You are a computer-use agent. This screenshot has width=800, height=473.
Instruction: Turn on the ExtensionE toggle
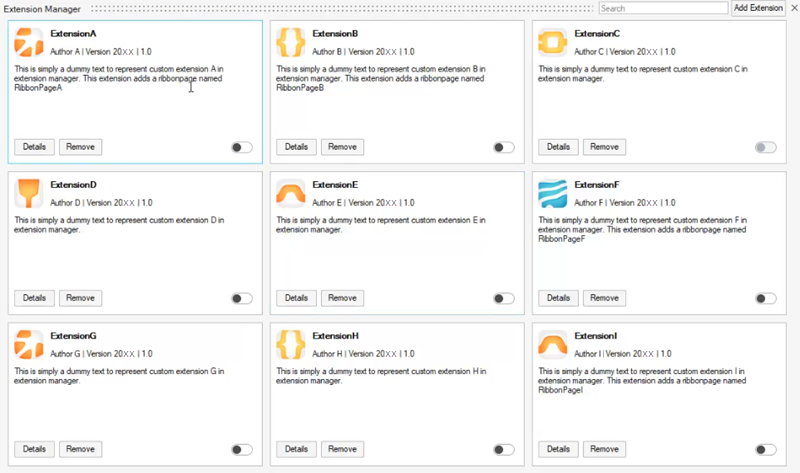coord(503,298)
